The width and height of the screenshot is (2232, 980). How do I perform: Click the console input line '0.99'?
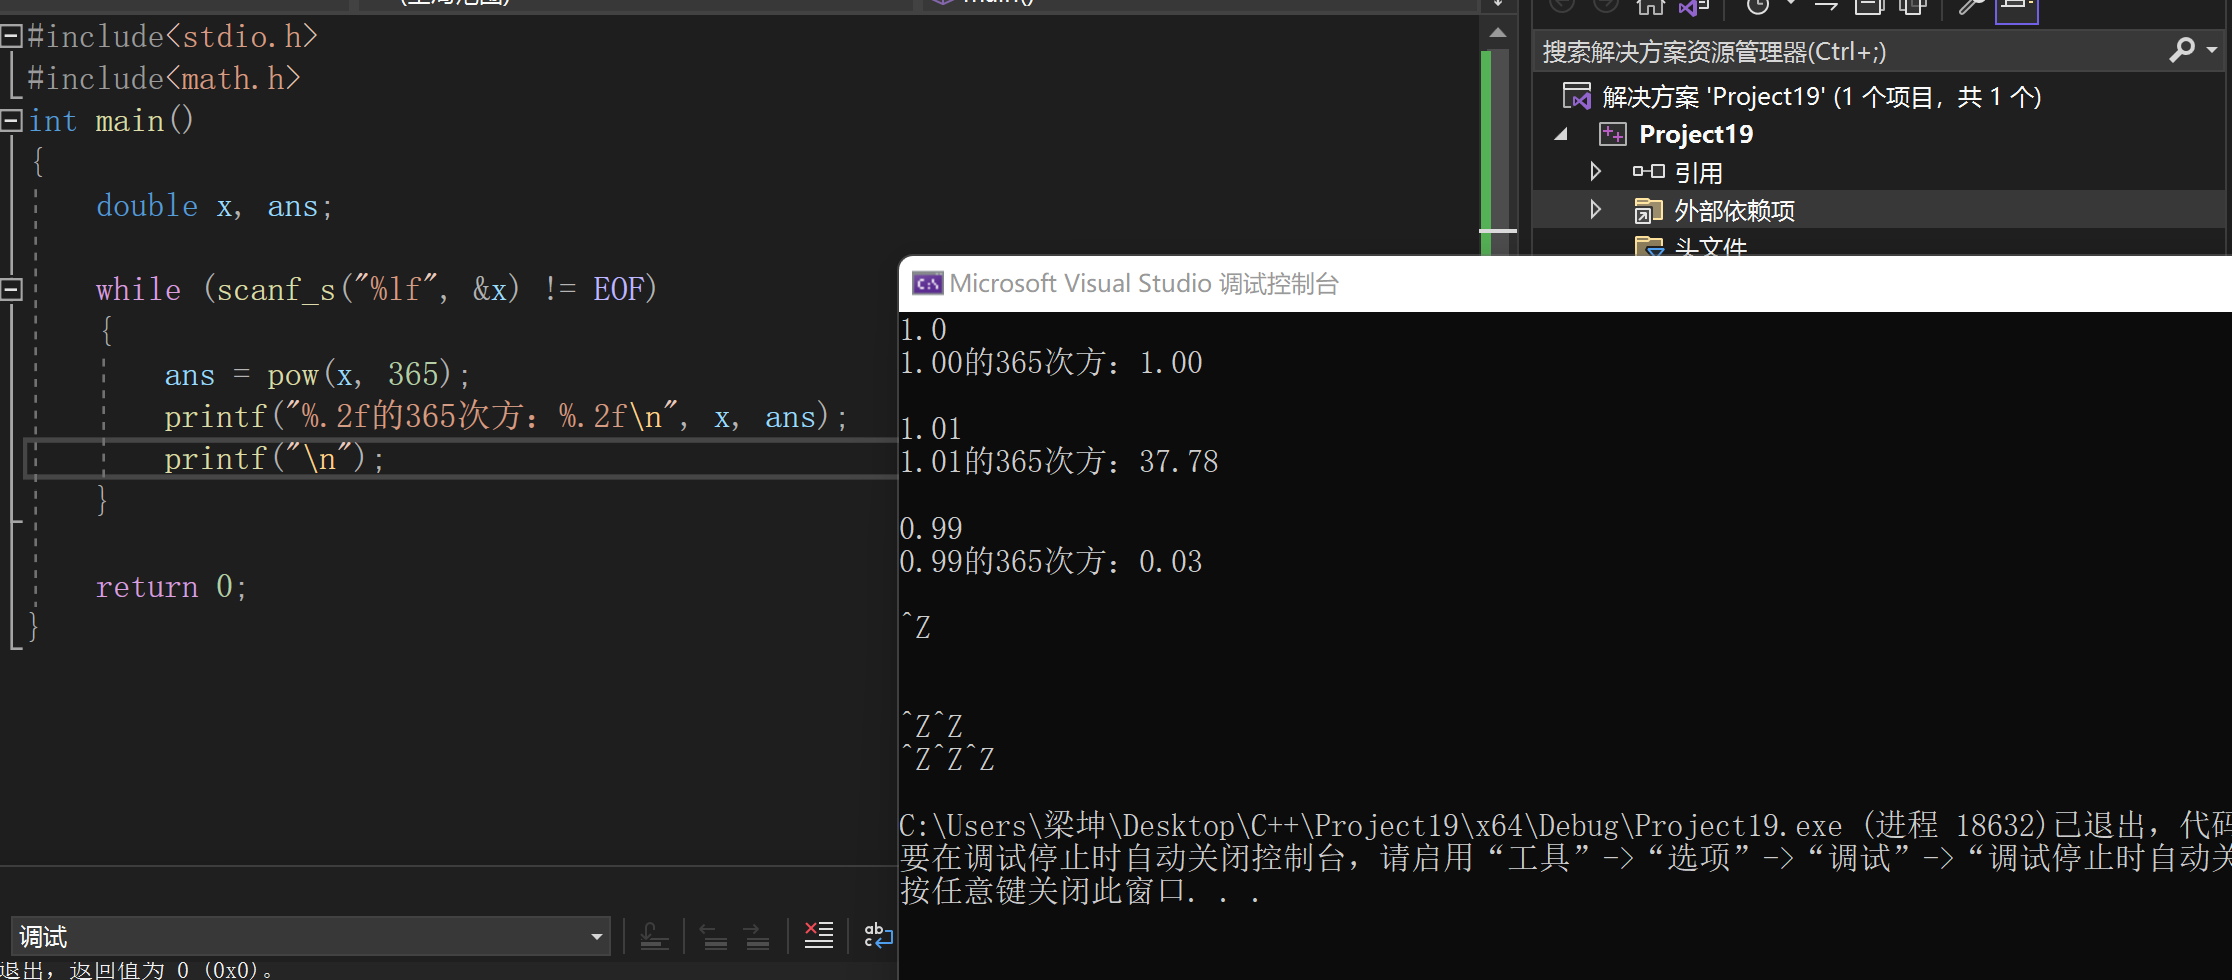click(931, 528)
